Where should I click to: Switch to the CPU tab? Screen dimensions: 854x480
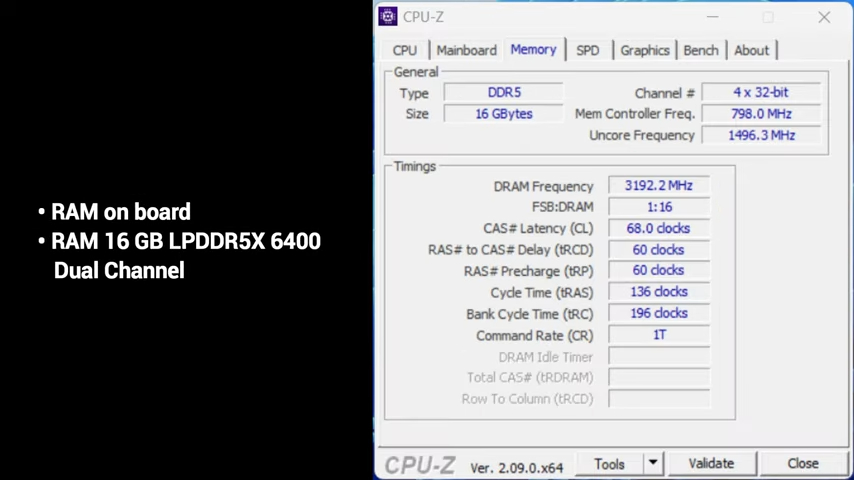[405, 51]
